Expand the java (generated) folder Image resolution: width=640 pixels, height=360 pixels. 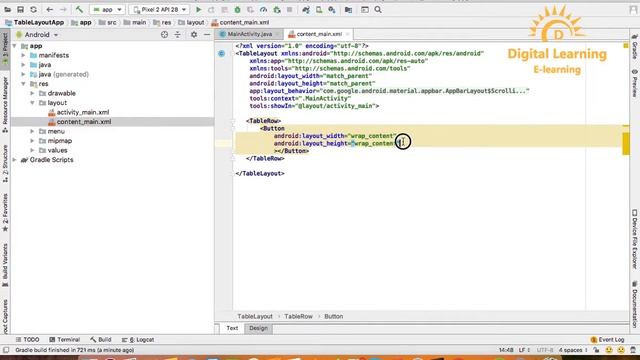pyautogui.click(x=23, y=74)
